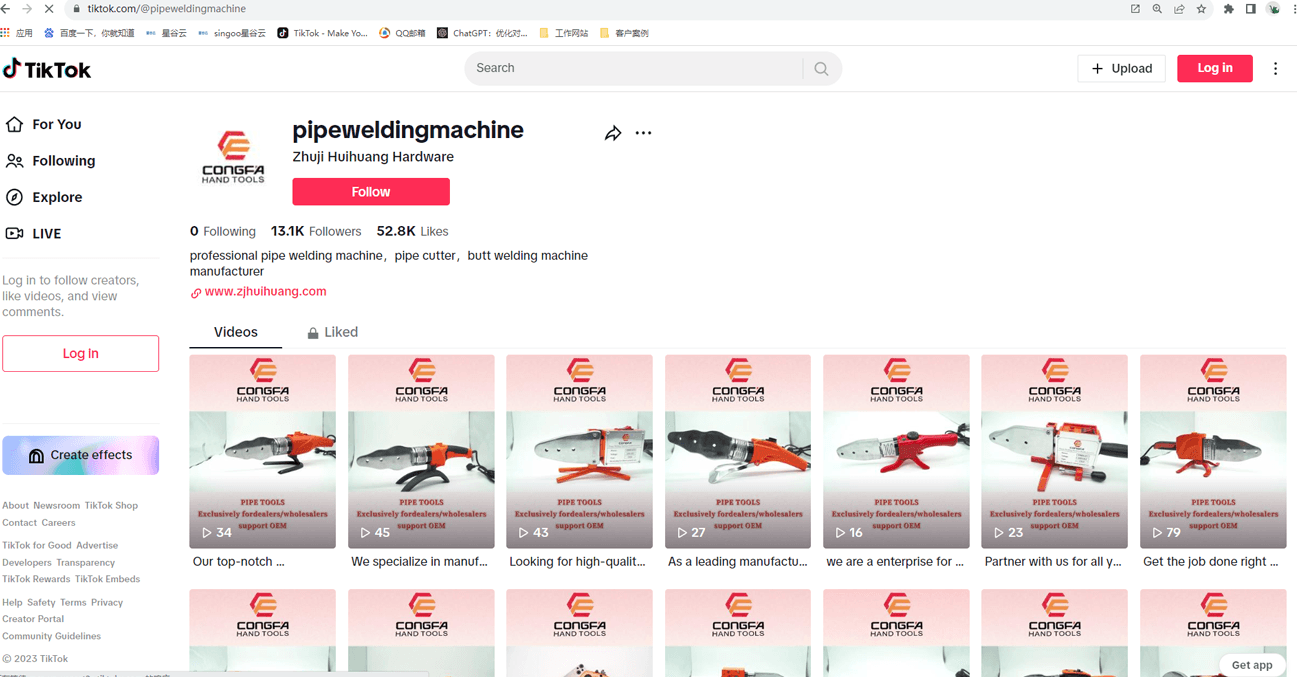Open video titled 'Our top-notch ...'
Screen dimensions: 1297x677
262,451
